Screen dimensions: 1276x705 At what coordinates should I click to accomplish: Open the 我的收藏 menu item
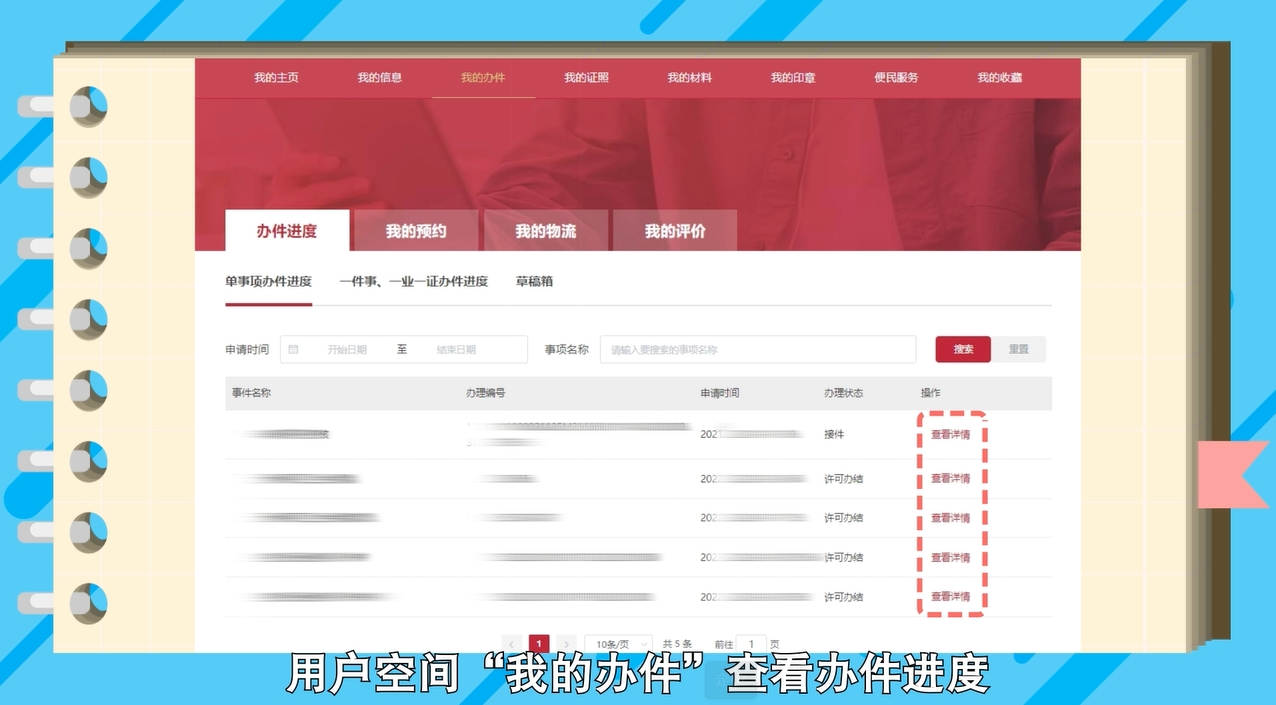tap(998, 77)
